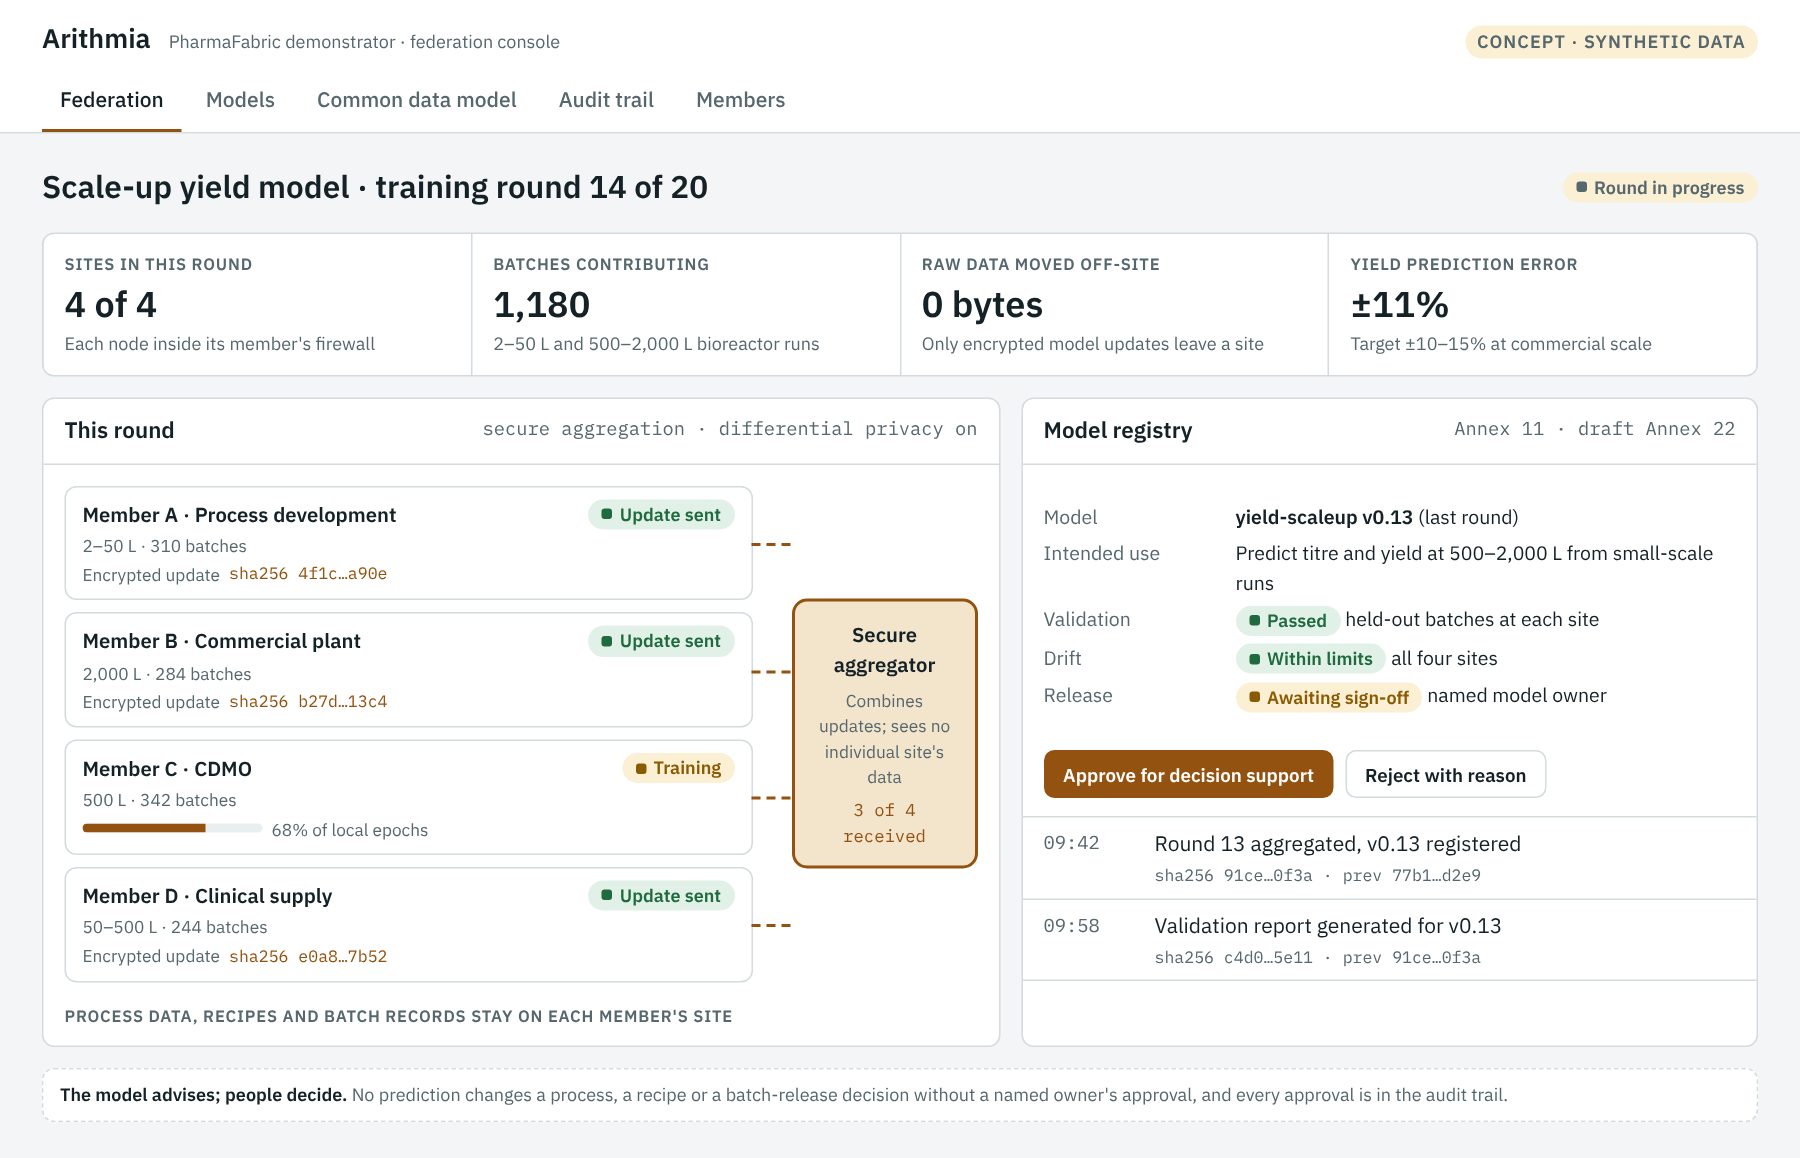The height and width of the screenshot is (1158, 1800).
Task: Click the 3 of 4 received count
Action: point(884,823)
